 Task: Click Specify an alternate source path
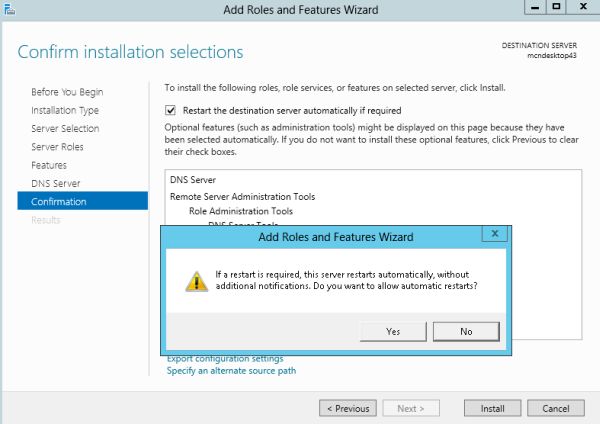coord(231,371)
